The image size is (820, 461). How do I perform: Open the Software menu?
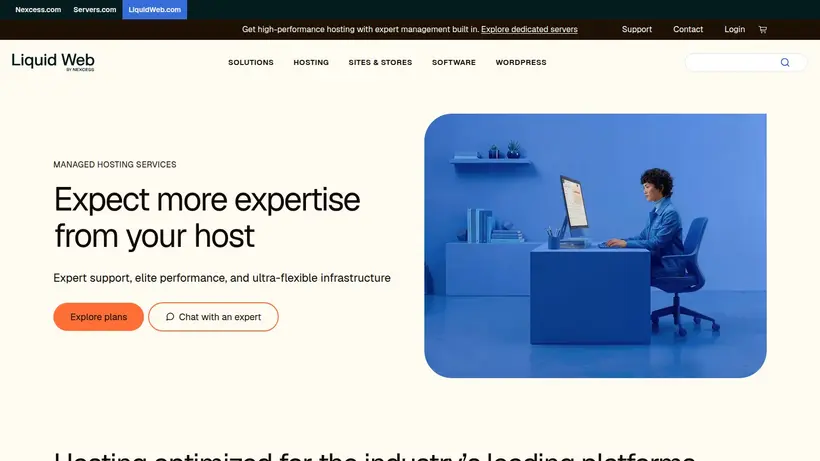[454, 62]
